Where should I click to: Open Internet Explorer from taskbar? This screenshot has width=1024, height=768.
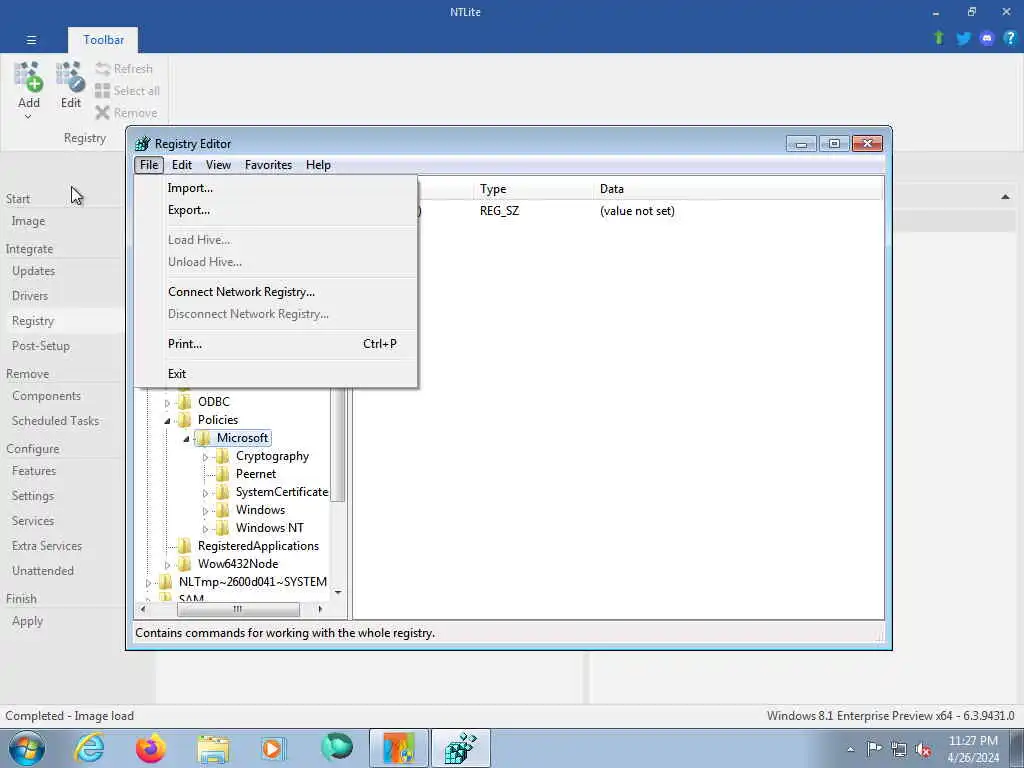89,748
